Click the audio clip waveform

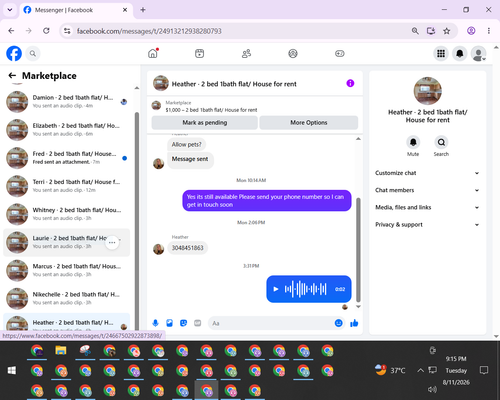click(305, 289)
